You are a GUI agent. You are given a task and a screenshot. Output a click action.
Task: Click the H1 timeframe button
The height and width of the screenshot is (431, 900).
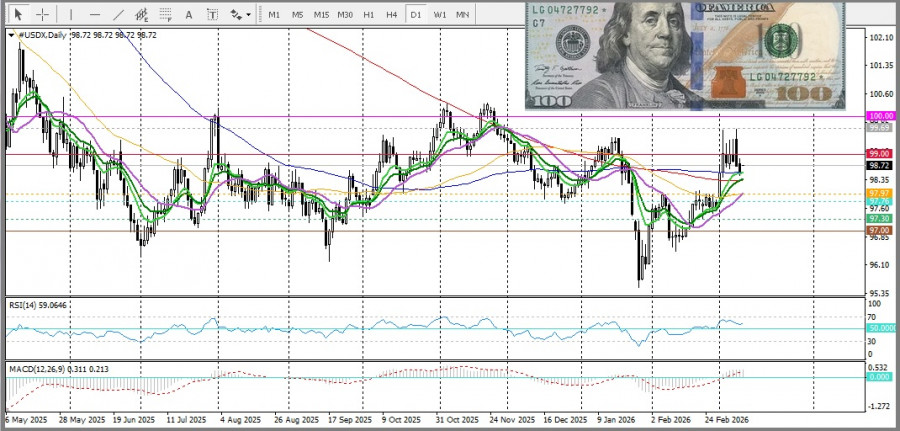(x=369, y=15)
